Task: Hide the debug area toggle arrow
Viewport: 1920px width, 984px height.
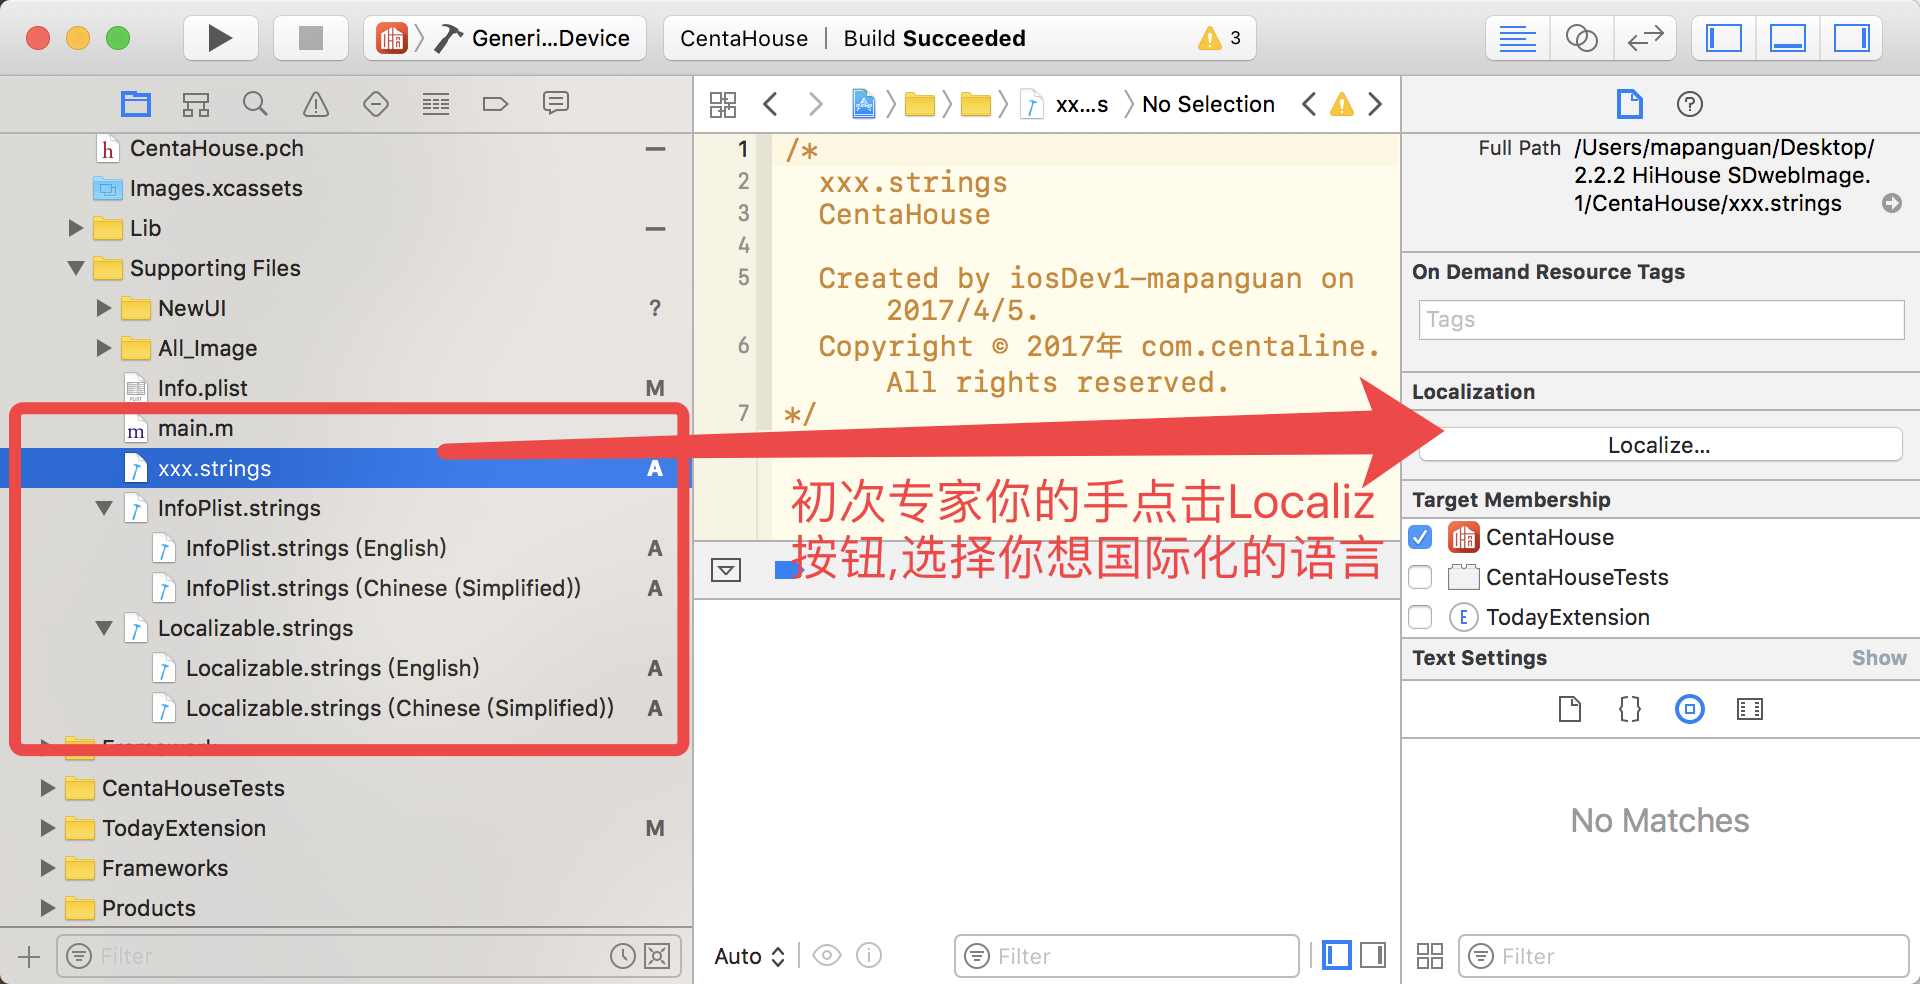Action: coord(726,570)
